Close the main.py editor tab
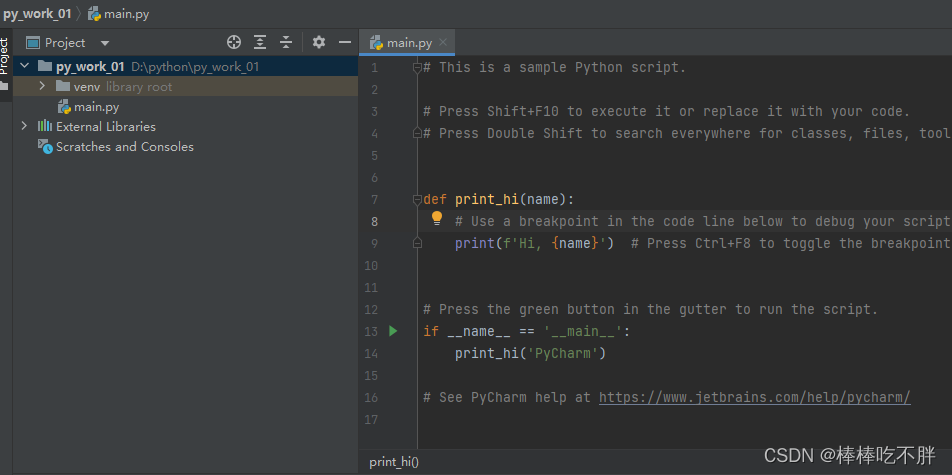Viewport: 952px width, 475px height. [x=443, y=43]
